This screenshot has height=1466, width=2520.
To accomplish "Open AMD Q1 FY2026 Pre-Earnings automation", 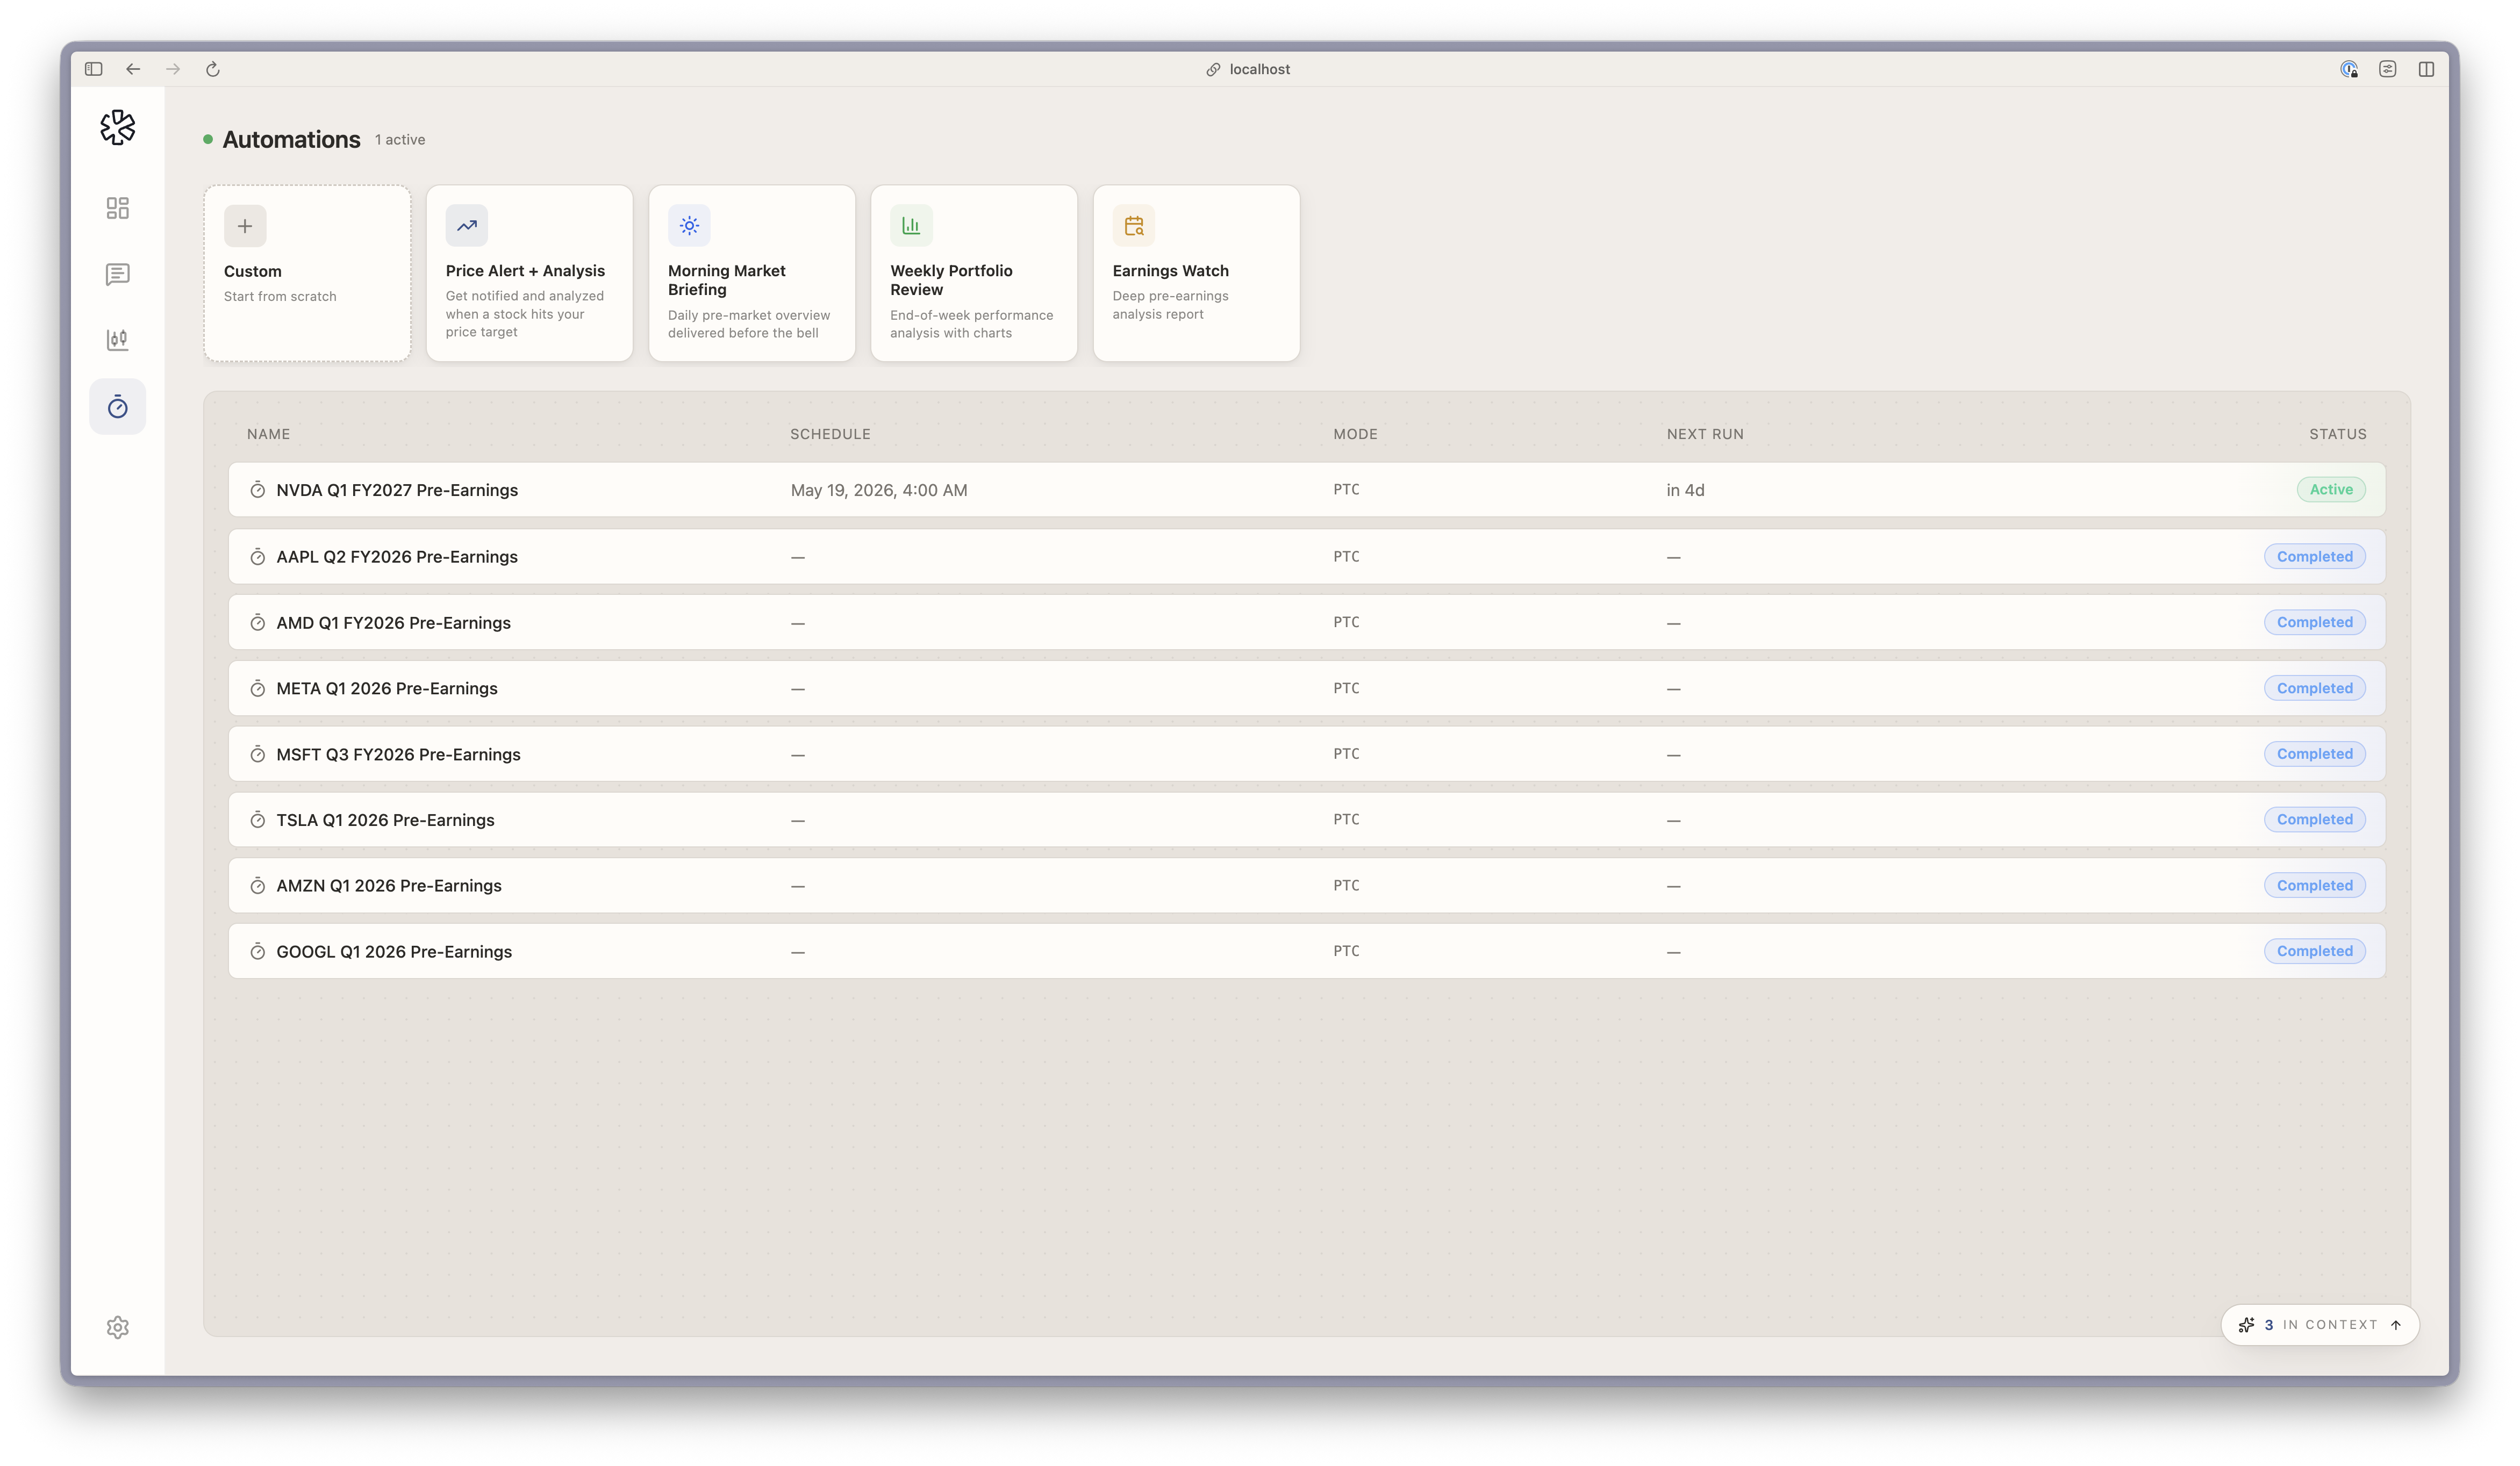I will [x=1306, y=623].
